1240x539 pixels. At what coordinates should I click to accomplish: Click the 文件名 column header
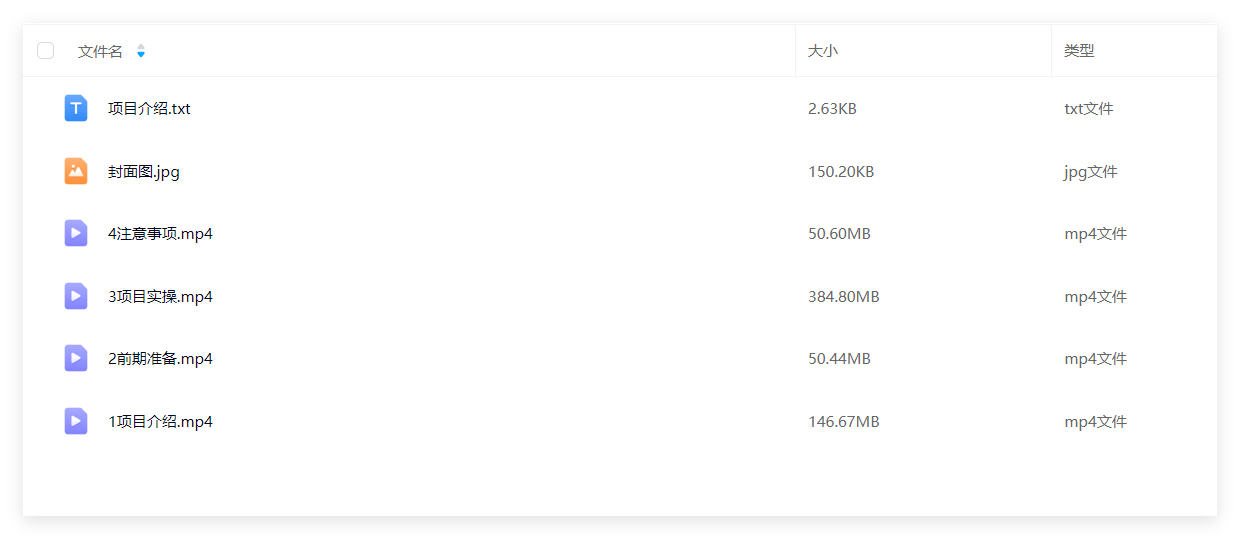pos(100,51)
